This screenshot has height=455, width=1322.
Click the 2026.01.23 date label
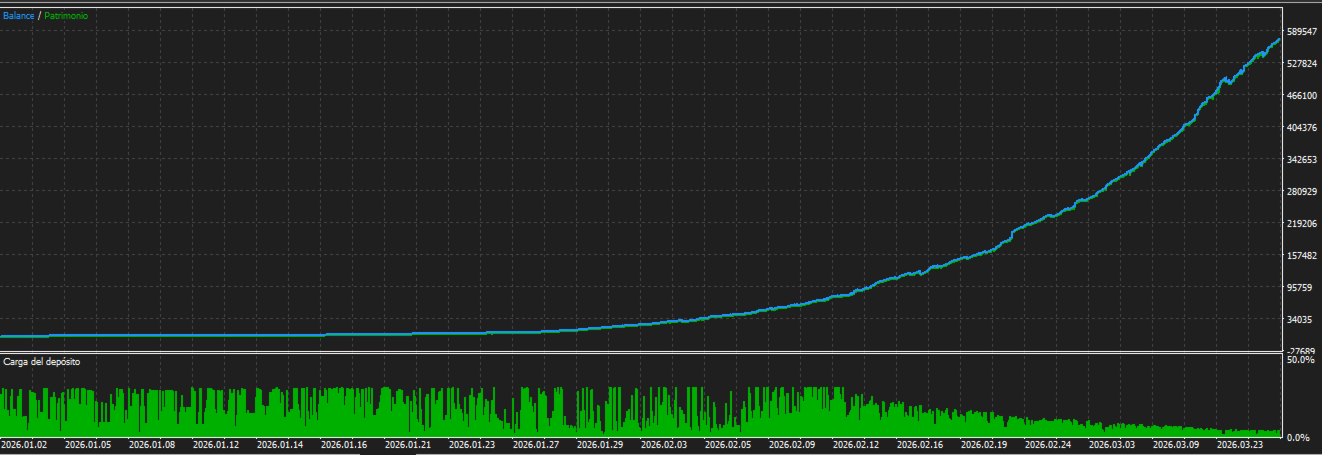pos(472,444)
